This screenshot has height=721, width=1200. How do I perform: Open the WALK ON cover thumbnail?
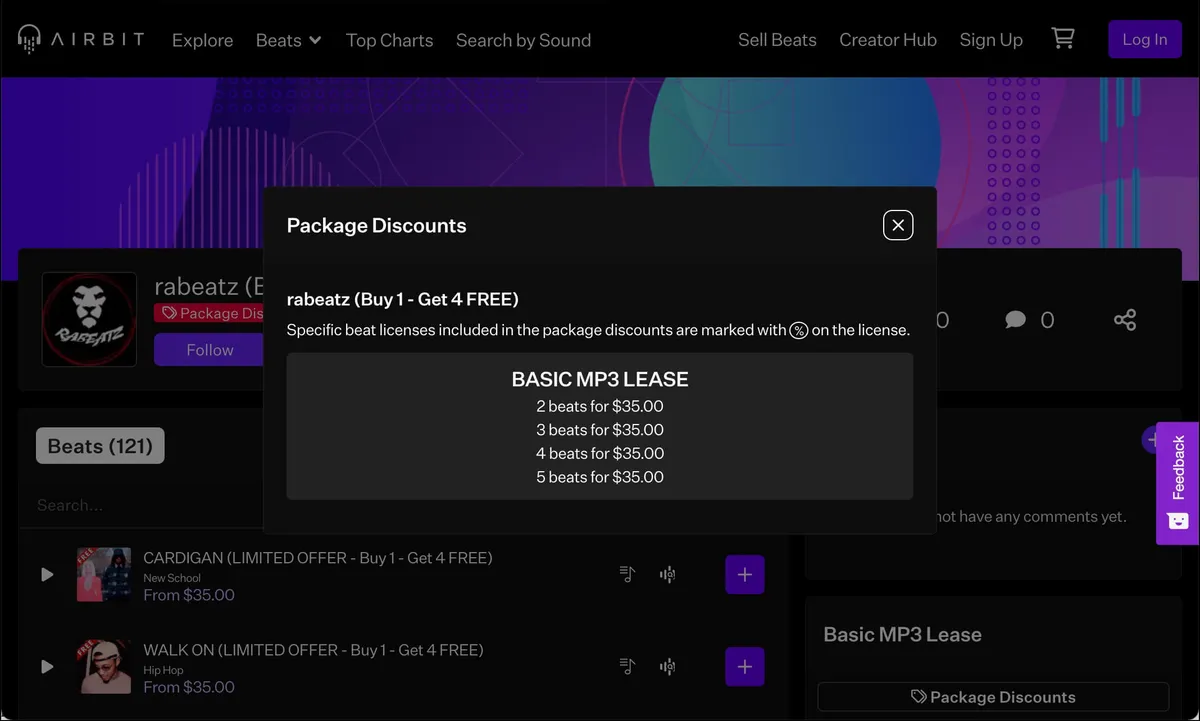point(104,667)
